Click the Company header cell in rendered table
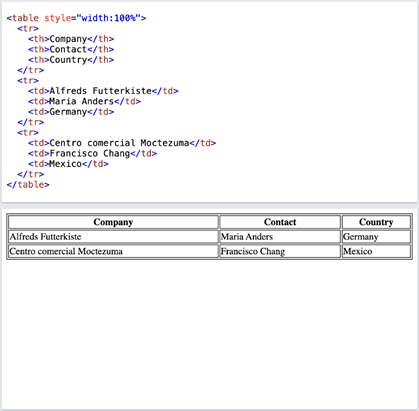This screenshot has width=419, height=411. (x=113, y=222)
